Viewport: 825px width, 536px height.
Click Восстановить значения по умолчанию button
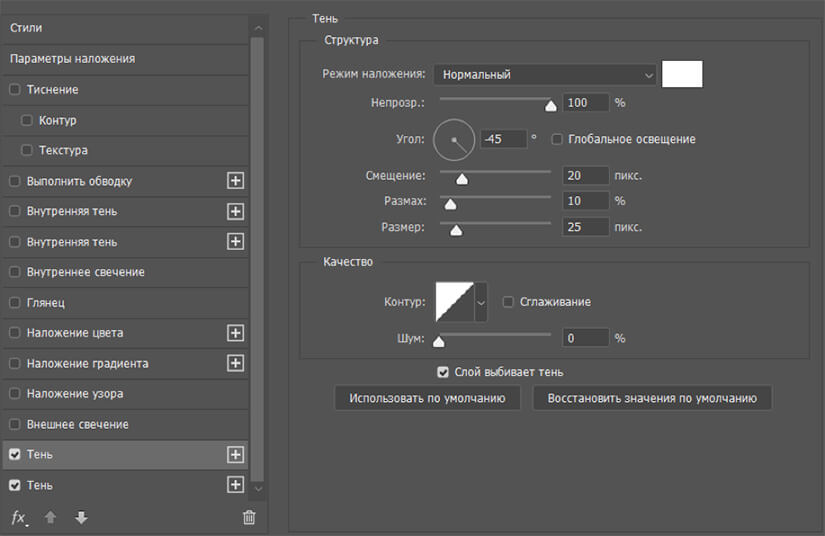pyautogui.click(x=652, y=398)
